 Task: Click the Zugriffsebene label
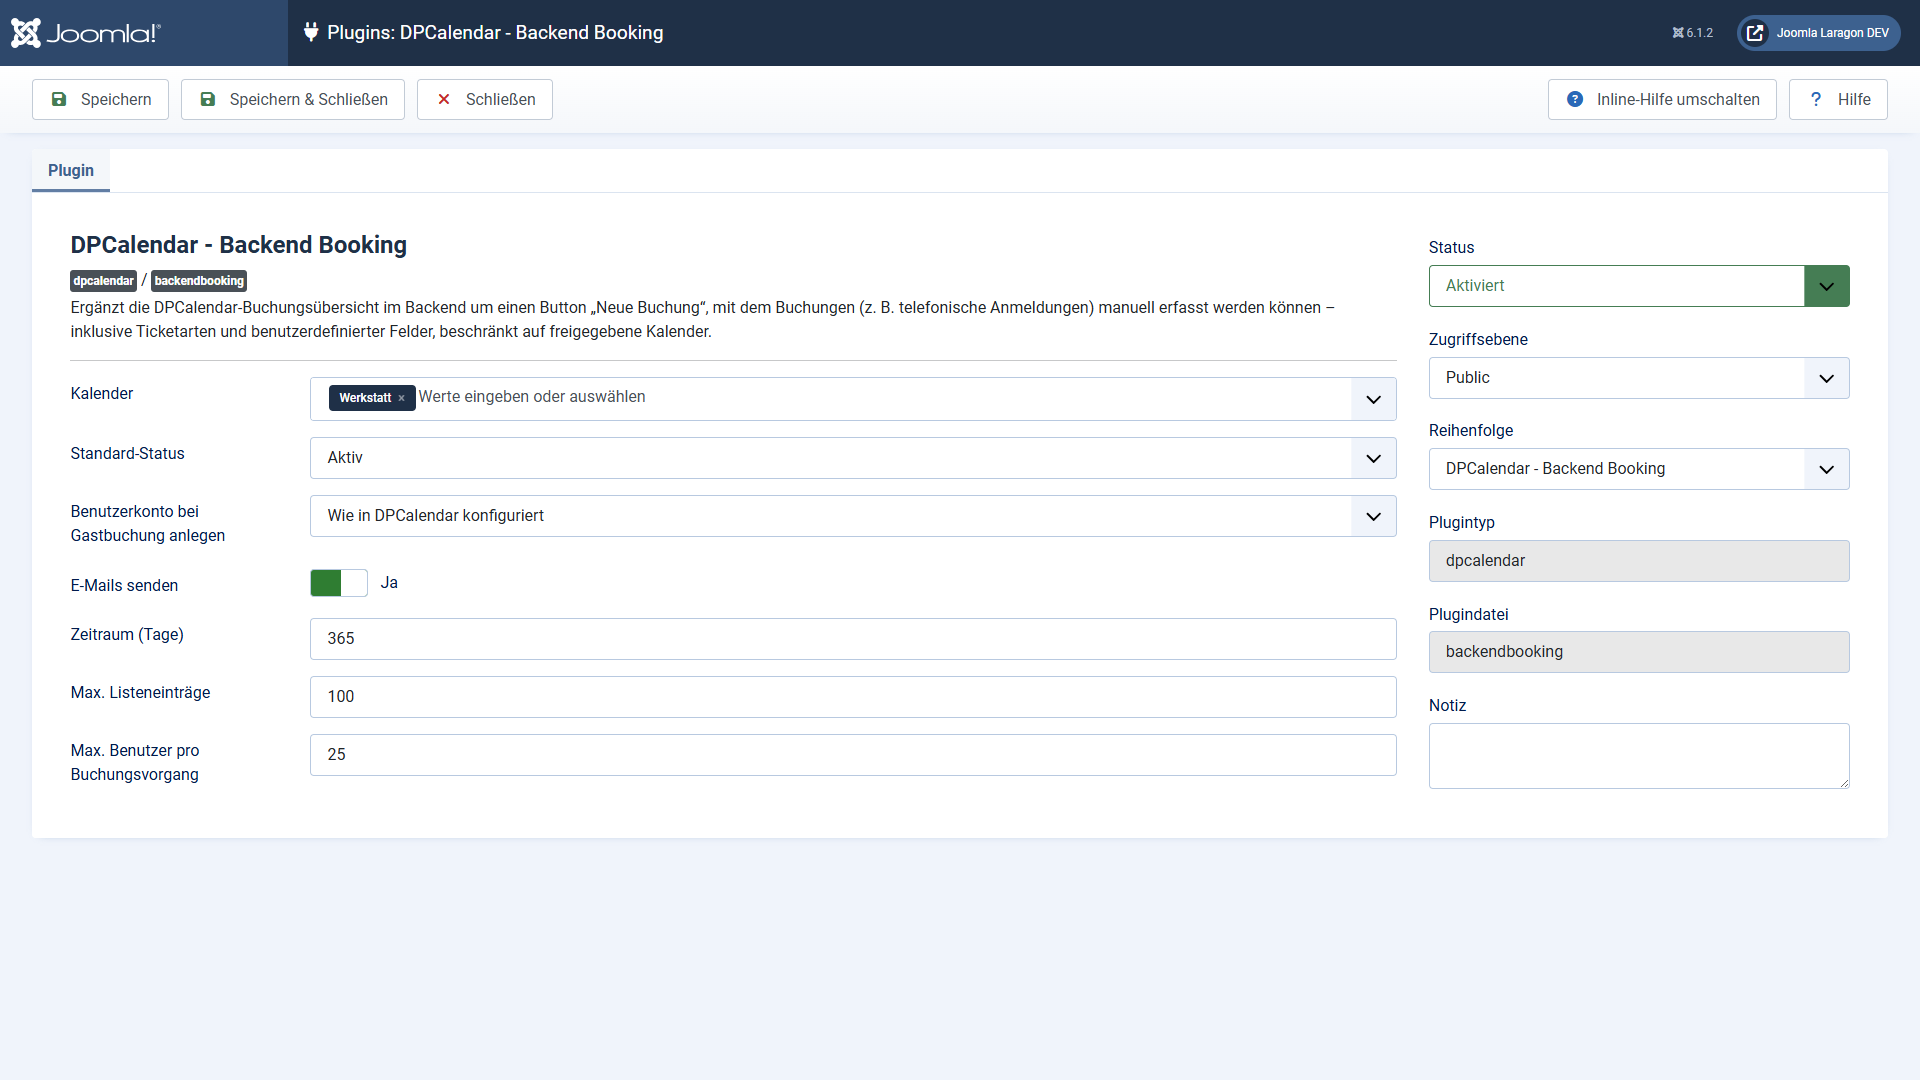[x=1478, y=340]
